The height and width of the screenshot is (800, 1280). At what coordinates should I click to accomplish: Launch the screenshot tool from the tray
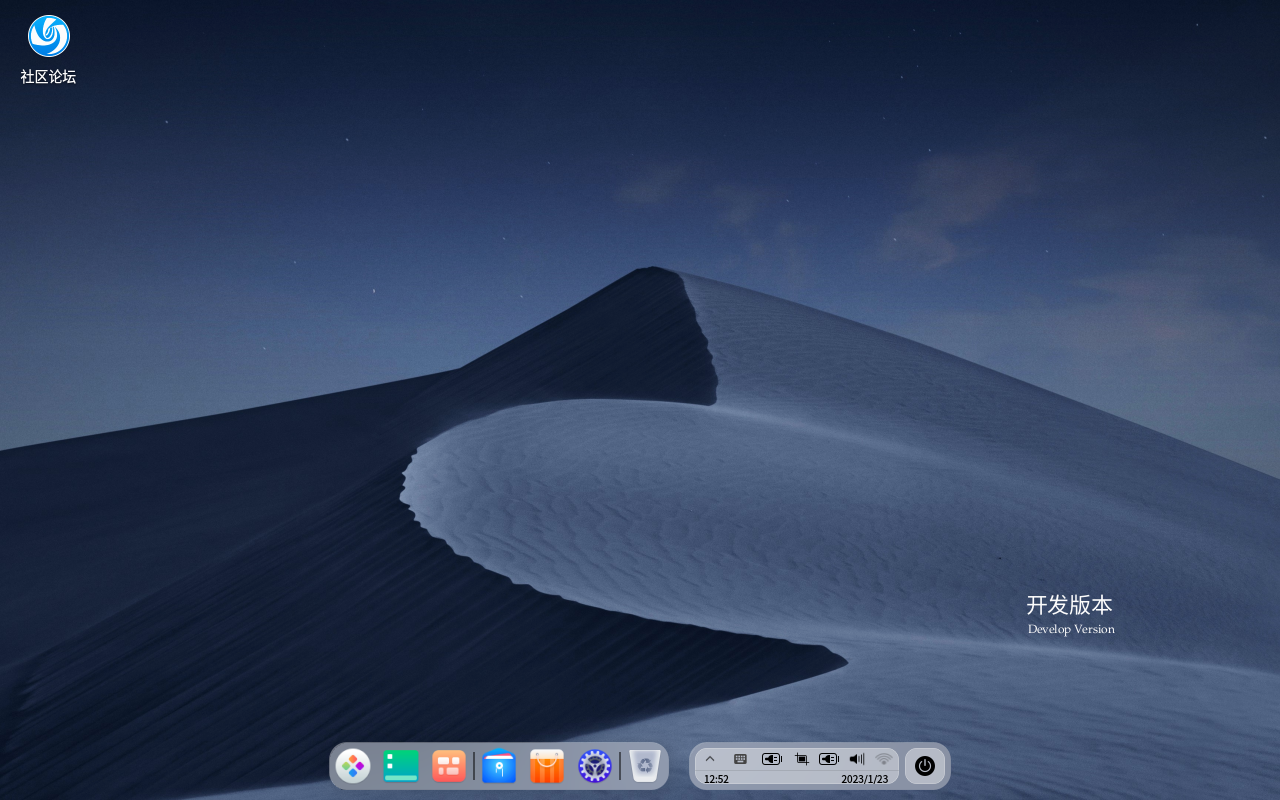coord(801,758)
